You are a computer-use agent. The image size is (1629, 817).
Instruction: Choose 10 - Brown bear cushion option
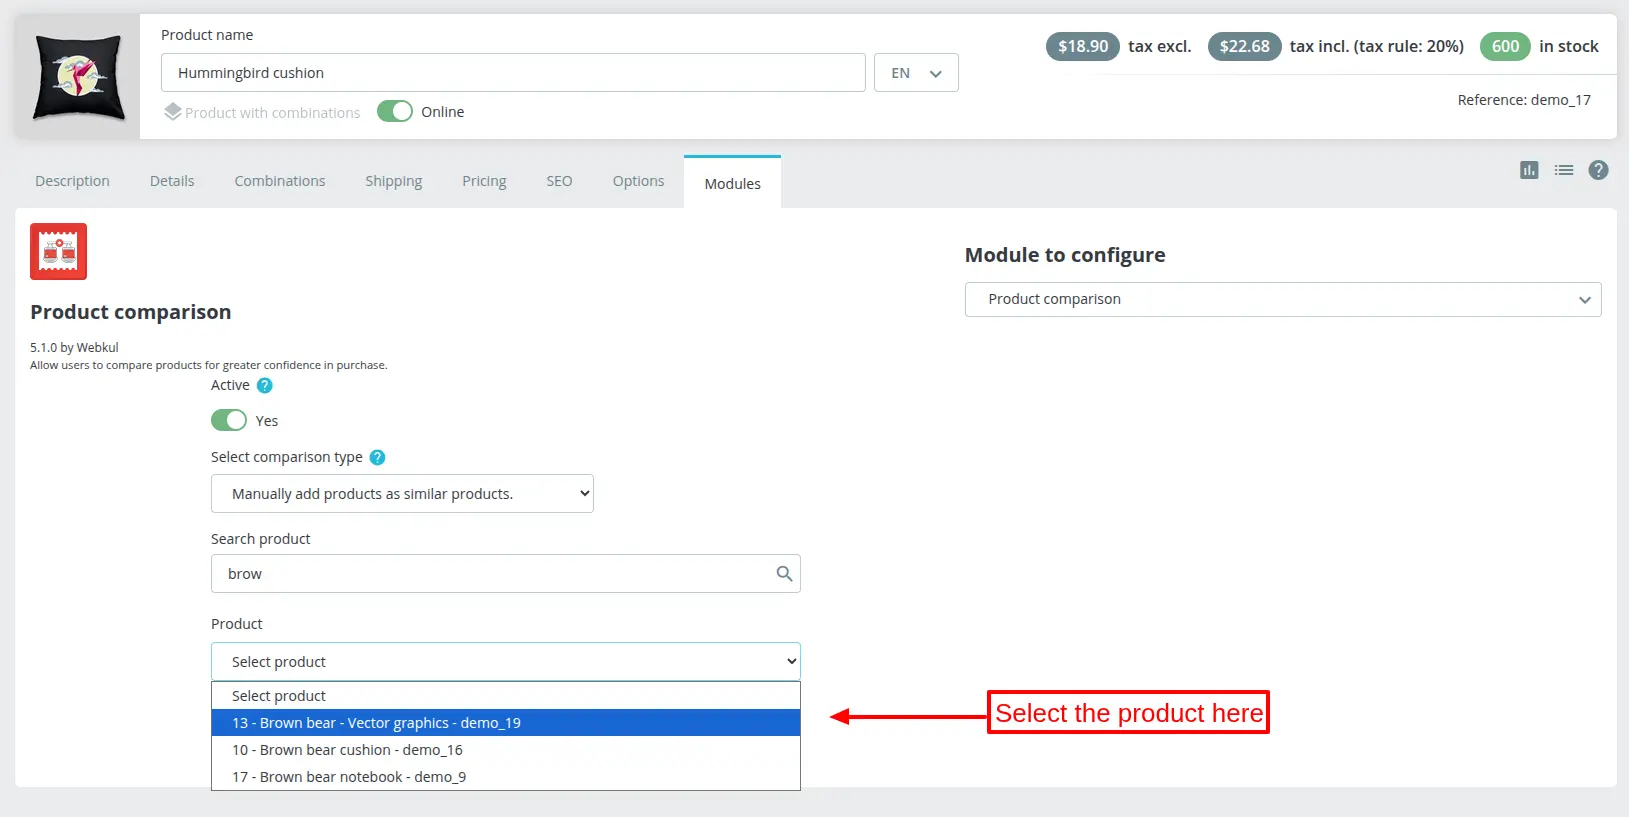click(506, 750)
